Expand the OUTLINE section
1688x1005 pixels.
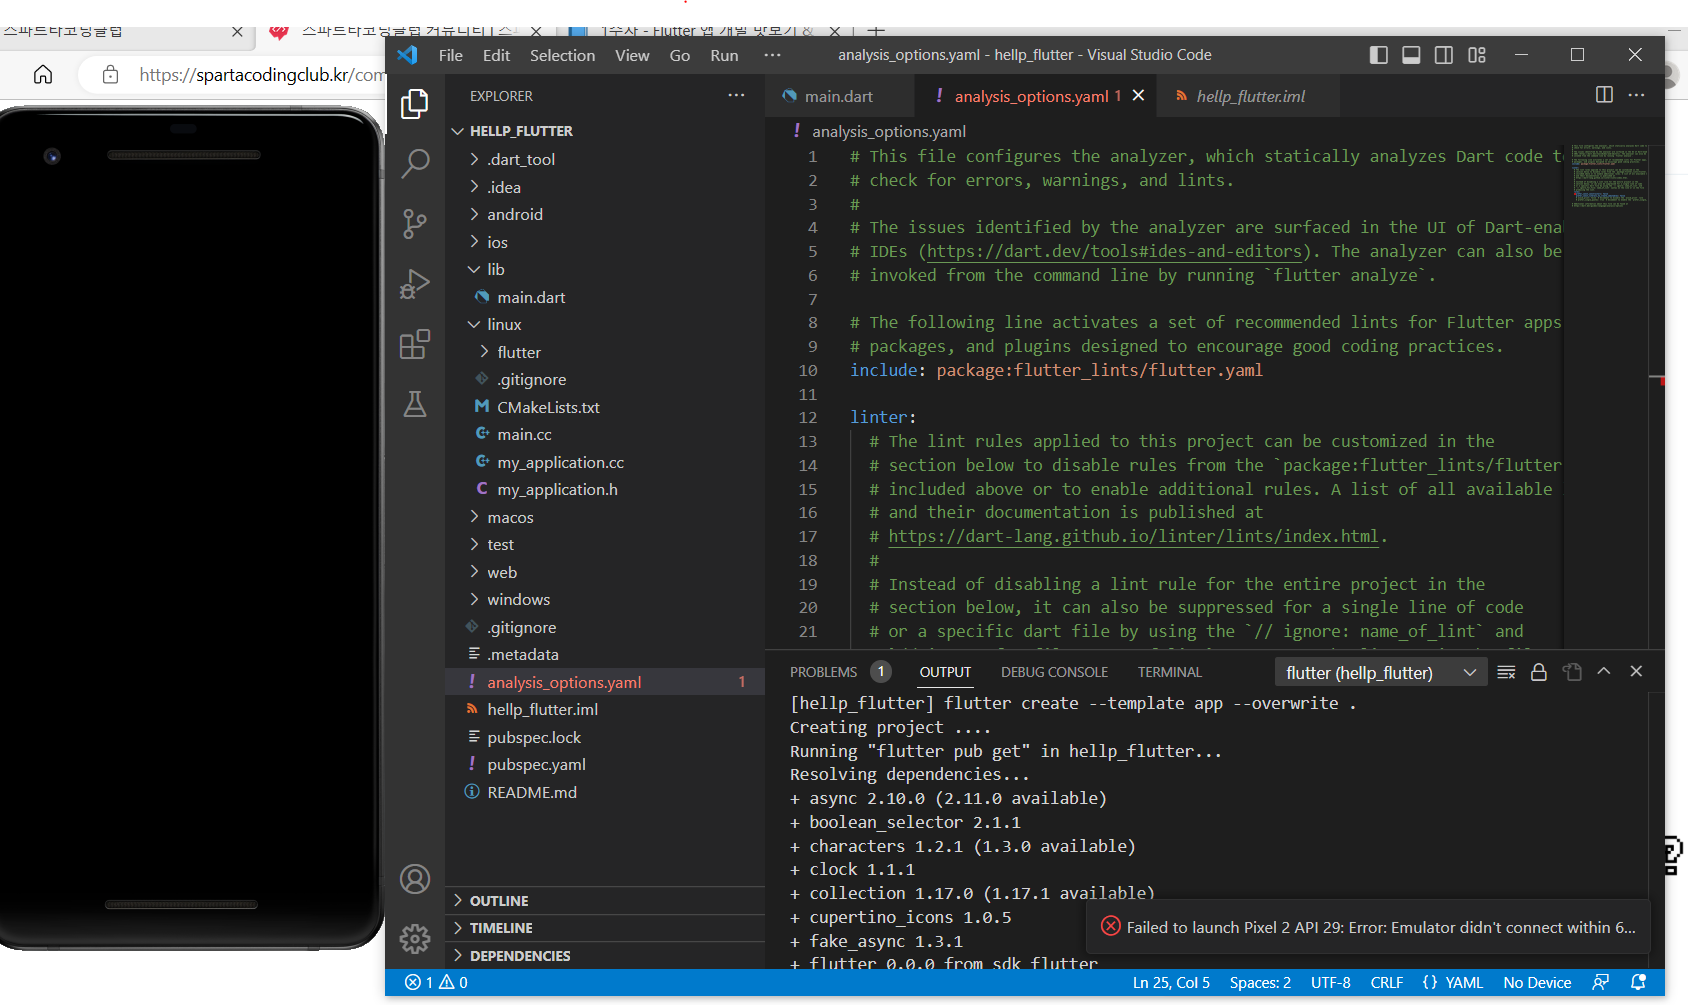coord(605,901)
